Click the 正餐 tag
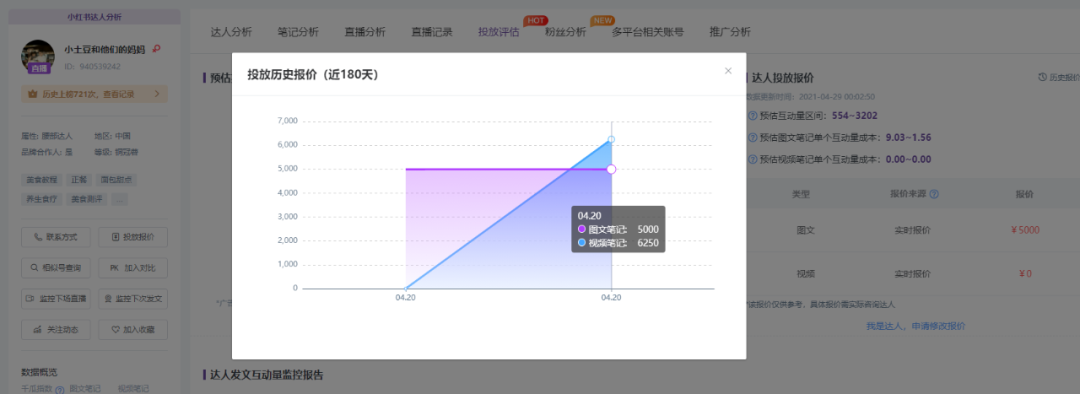The height and width of the screenshot is (394, 1080). 79,180
